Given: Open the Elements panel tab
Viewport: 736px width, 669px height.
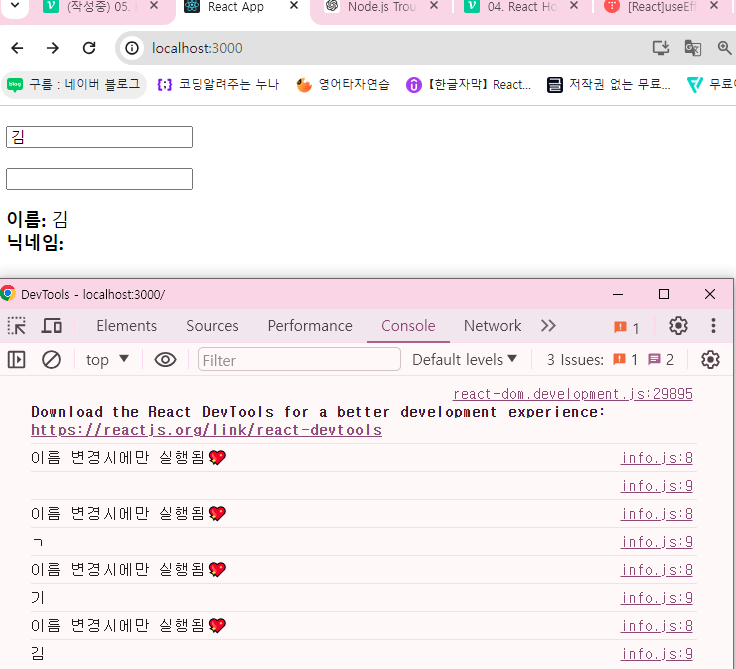Looking at the screenshot, I should (127, 326).
